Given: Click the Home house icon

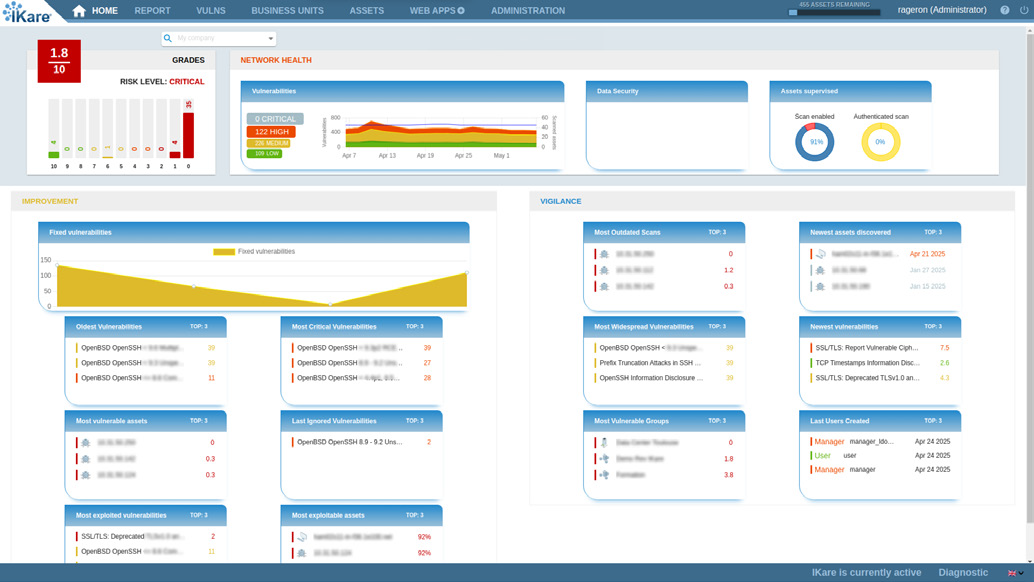Looking at the screenshot, I should 79,11.
